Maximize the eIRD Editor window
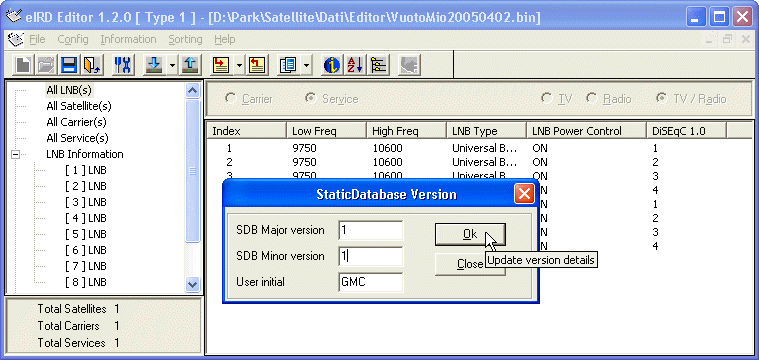 [x=719, y=17]
